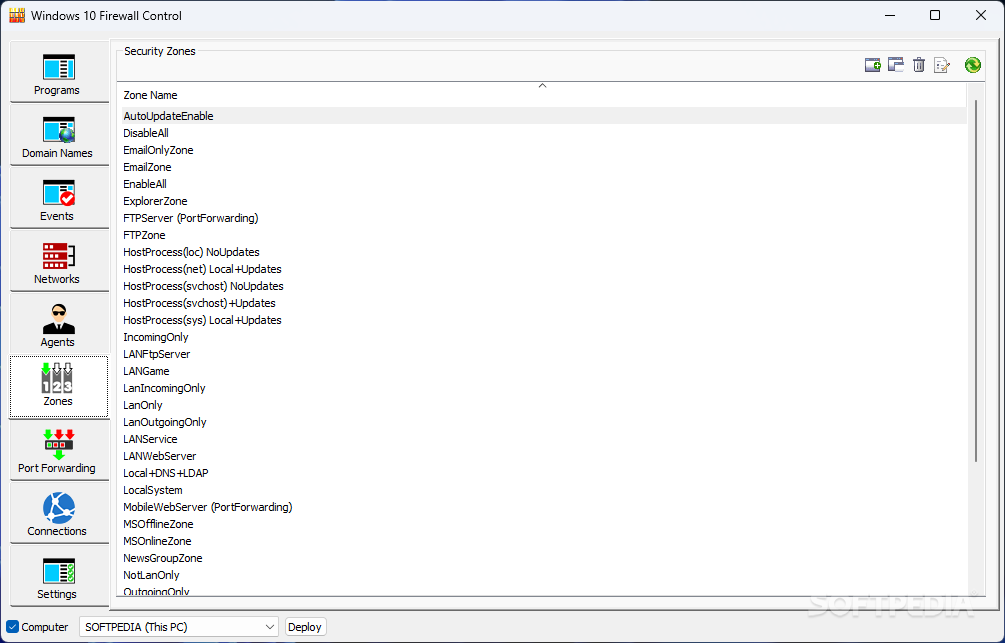
Task: Maximize the Firewall Control window
Action: coord(935,15)
